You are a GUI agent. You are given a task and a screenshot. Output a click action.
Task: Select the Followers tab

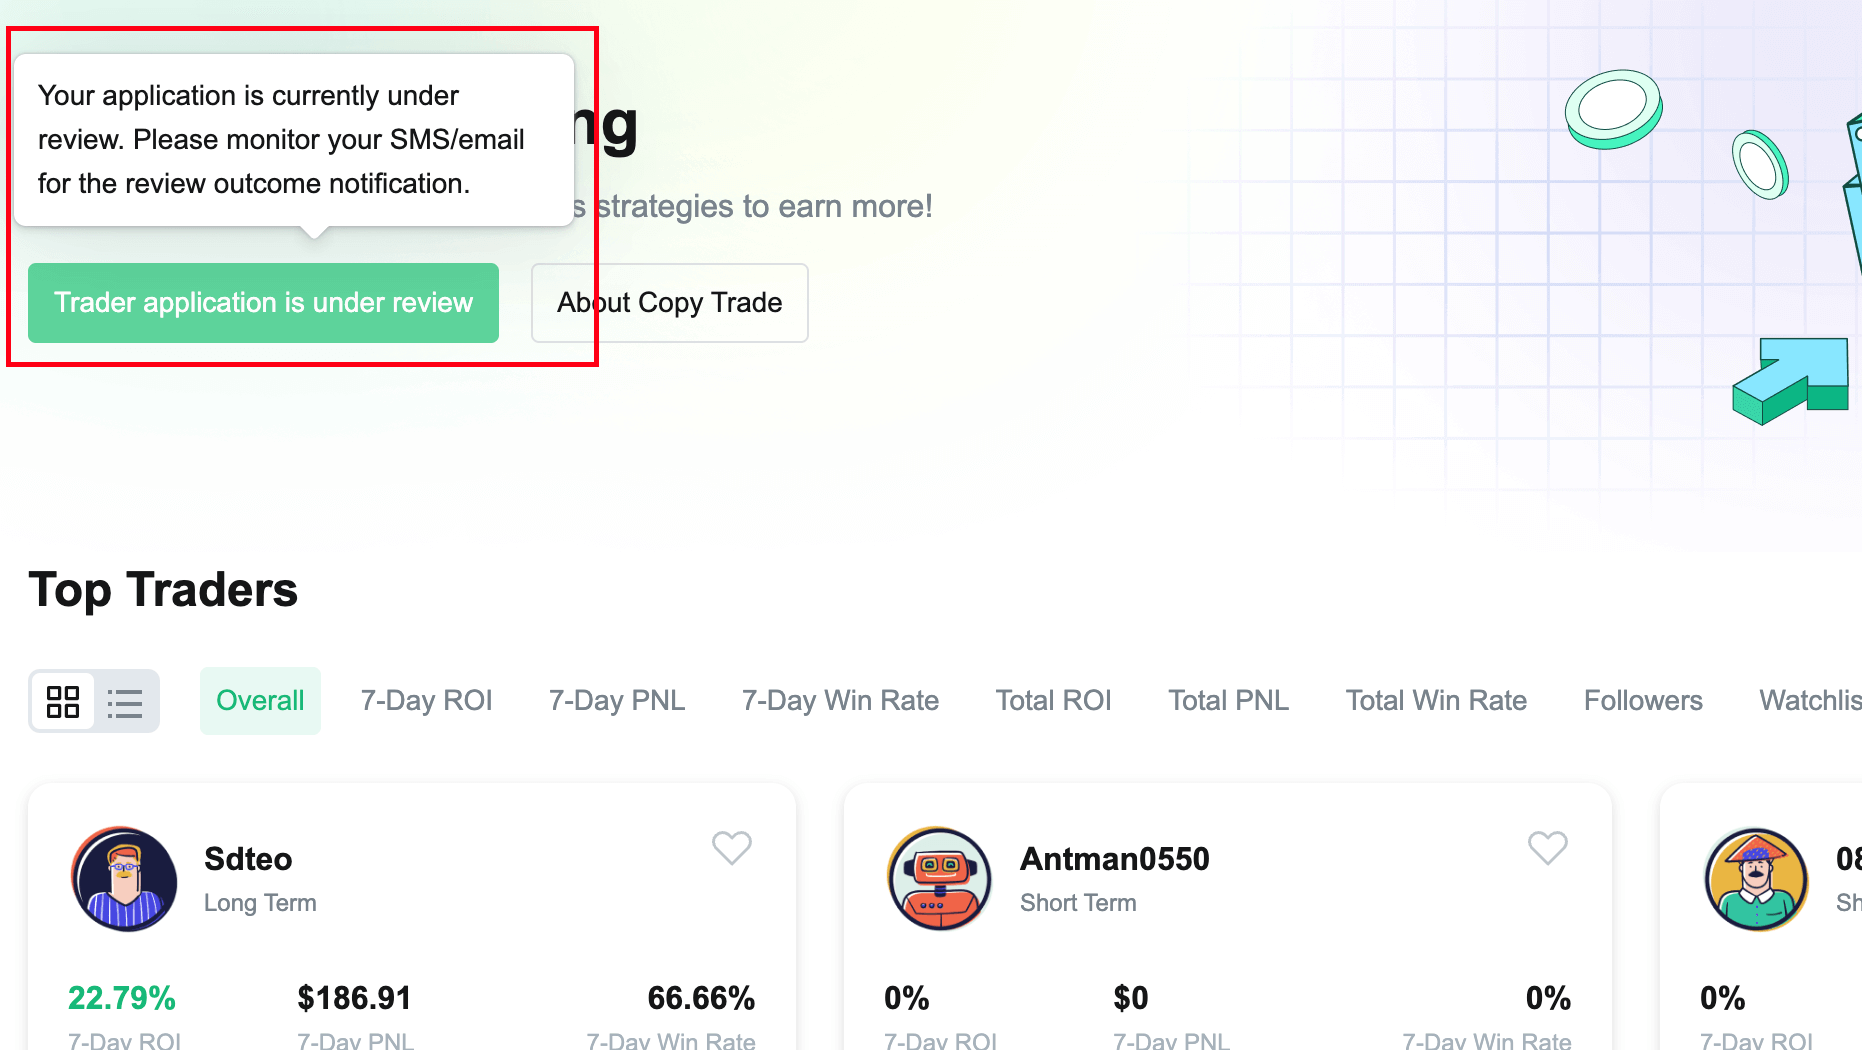pos(1643,701)
